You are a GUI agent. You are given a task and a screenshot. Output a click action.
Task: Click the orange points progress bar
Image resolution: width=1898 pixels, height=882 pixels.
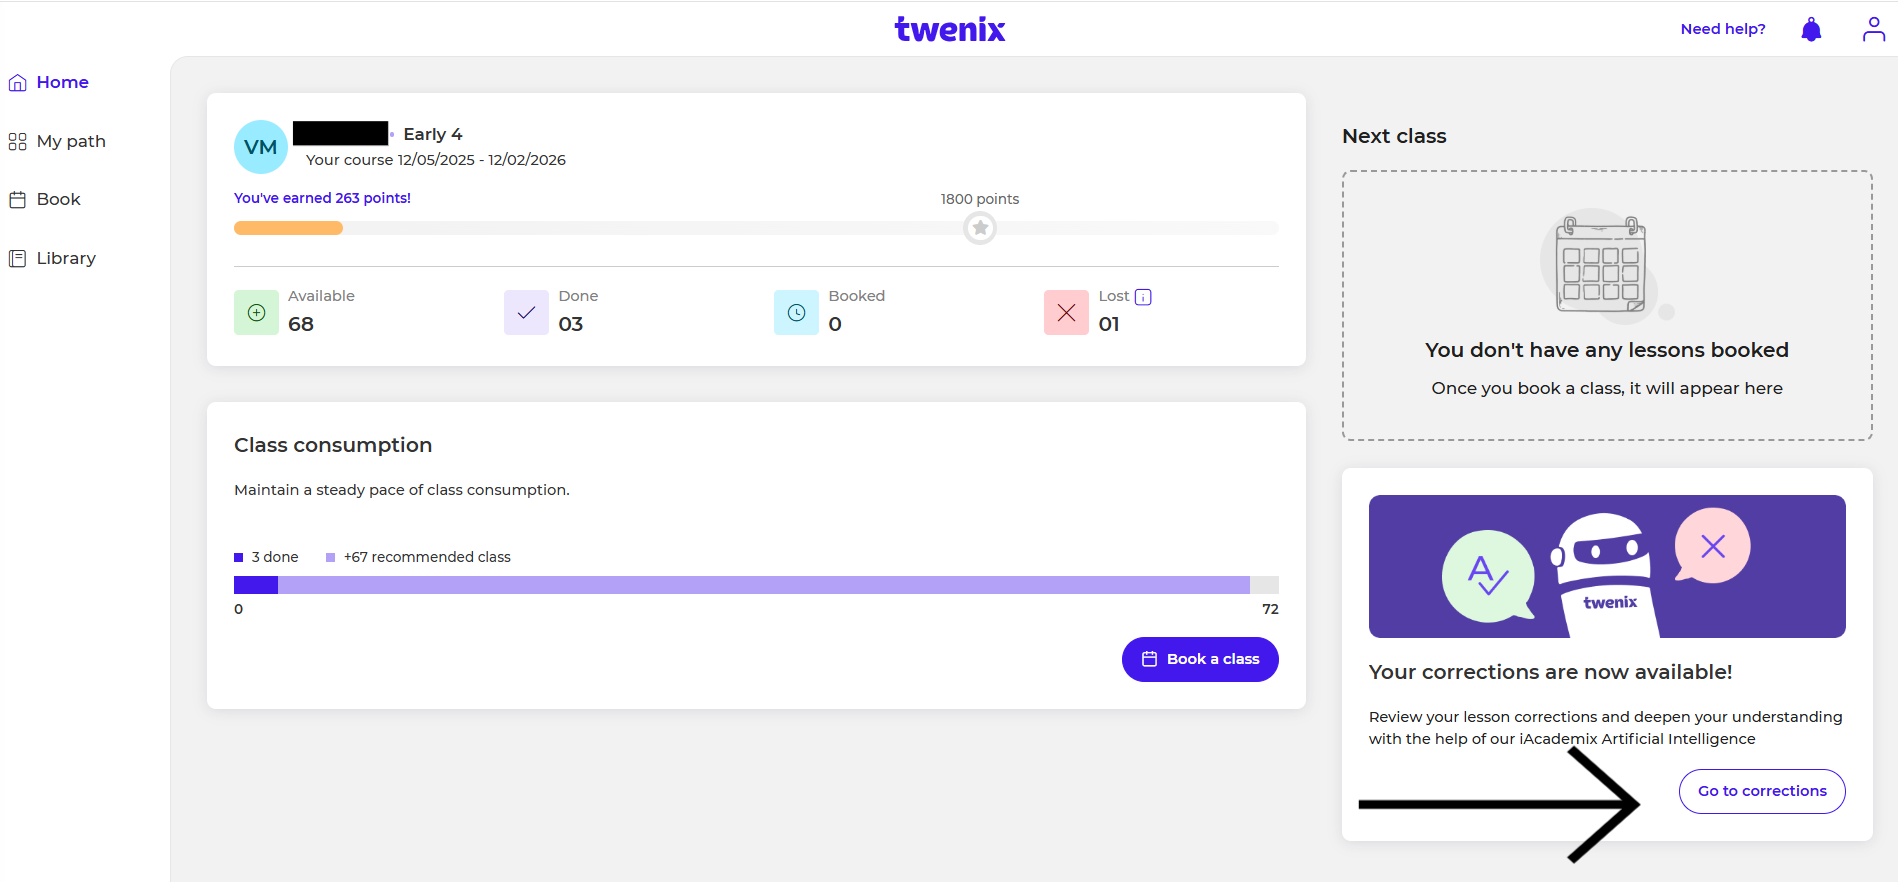(x=288, y=229)
